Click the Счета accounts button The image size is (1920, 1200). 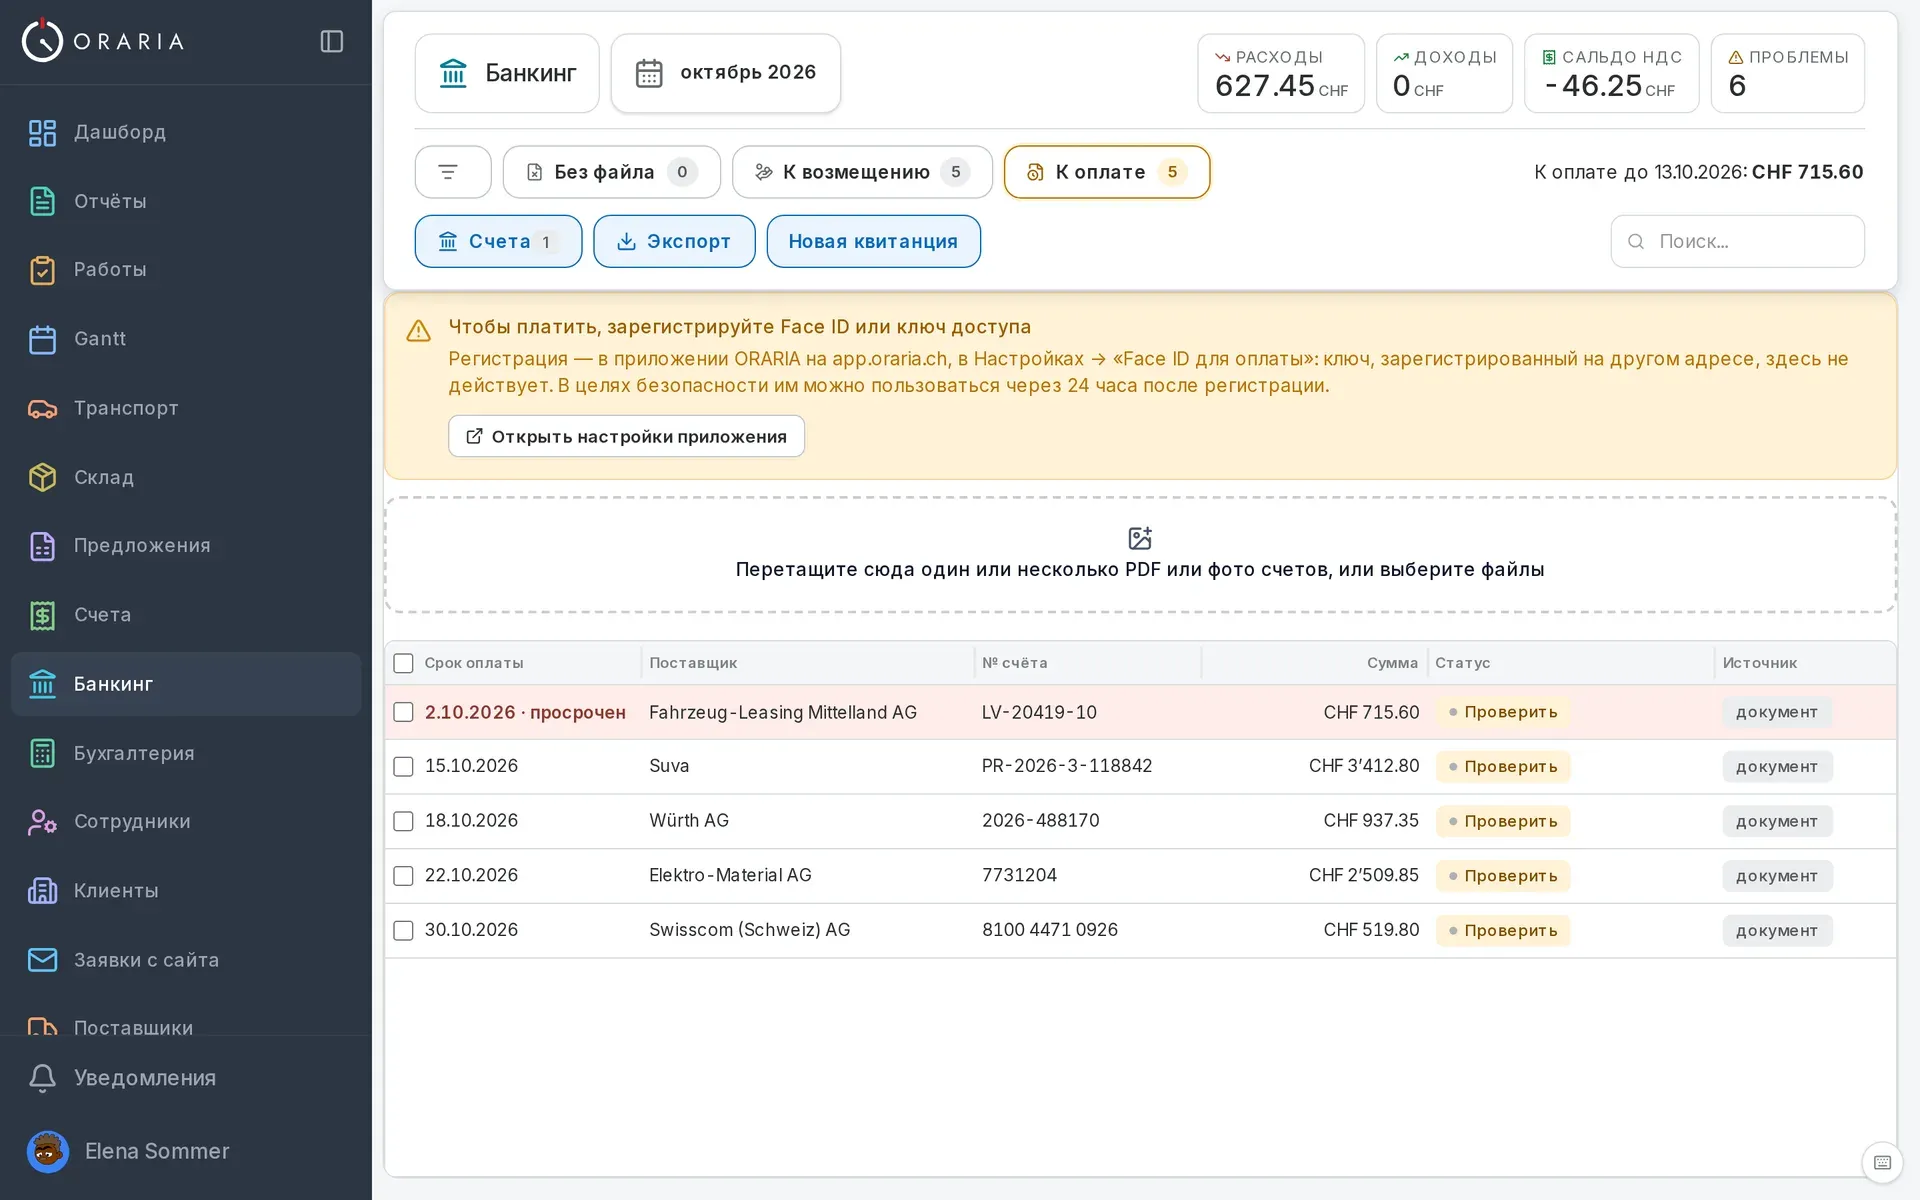point(498,241)
